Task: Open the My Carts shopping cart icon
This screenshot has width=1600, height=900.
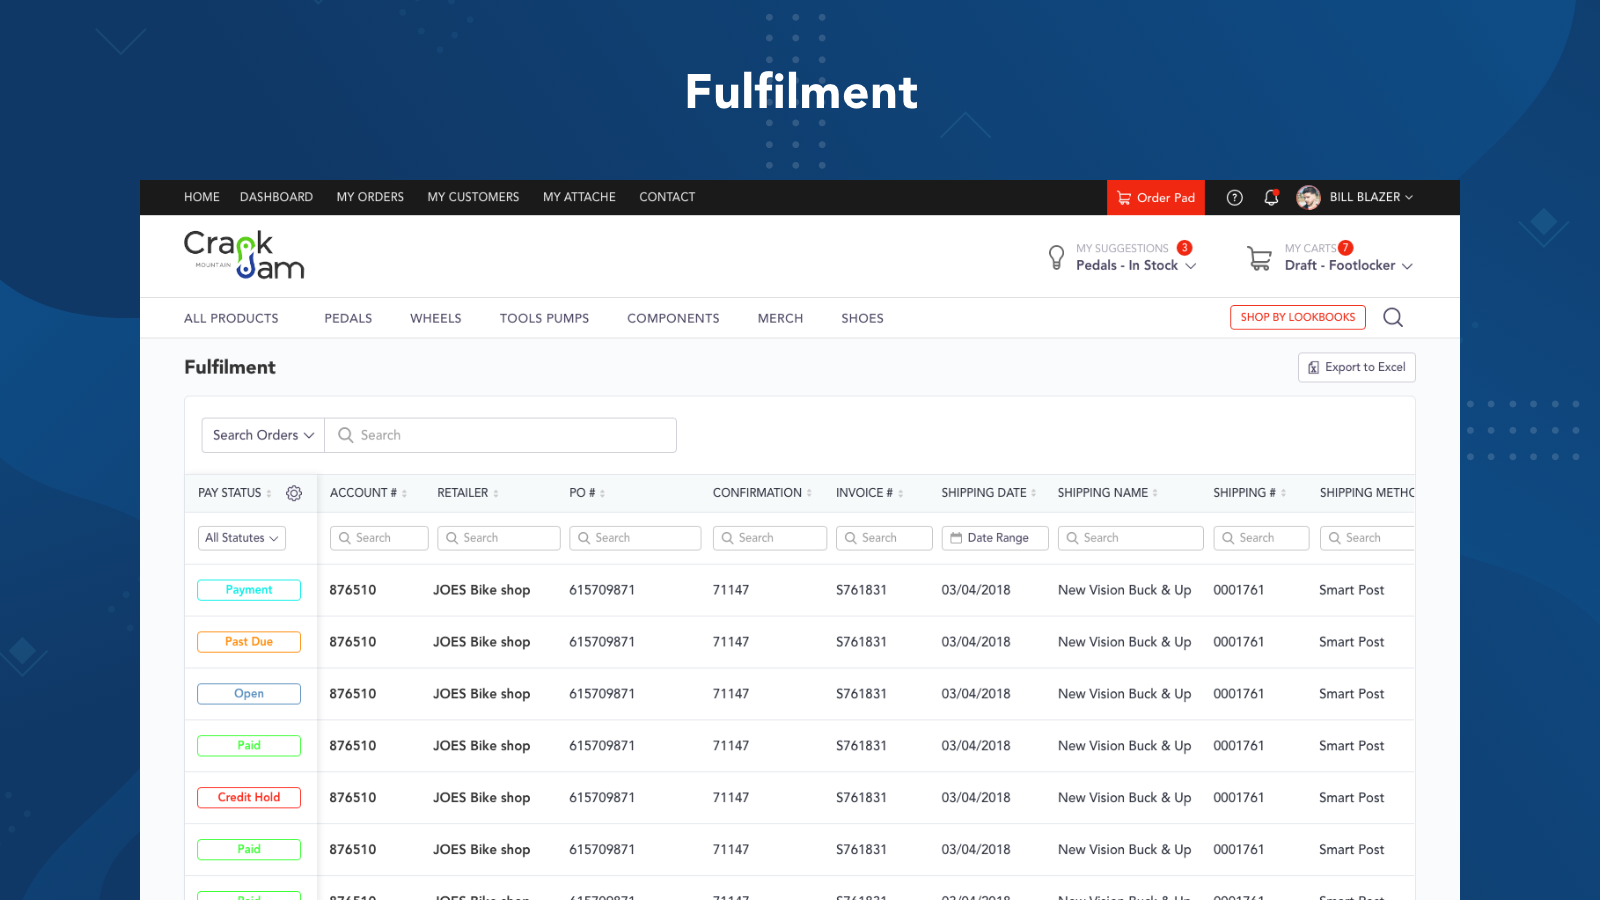Action: 1259,257
